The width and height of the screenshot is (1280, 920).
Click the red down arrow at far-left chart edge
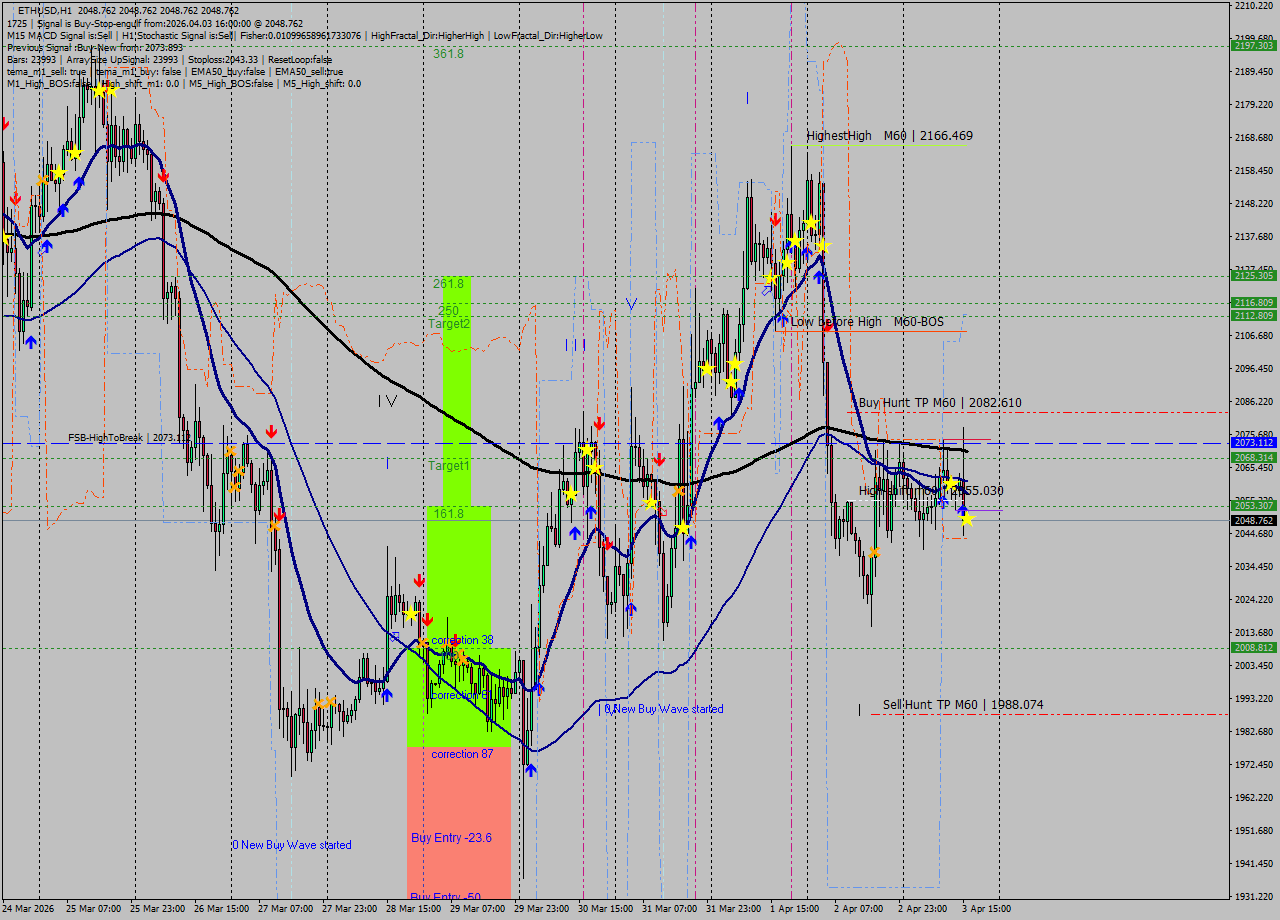(x=5, y=123)
